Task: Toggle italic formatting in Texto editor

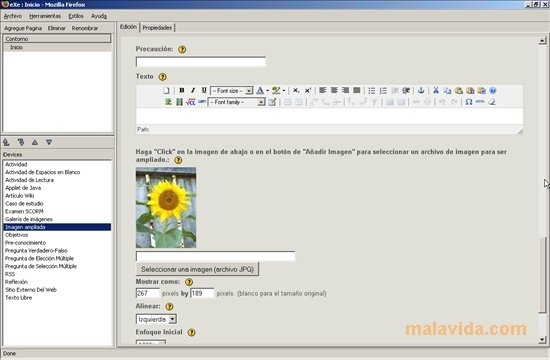Action: (x=193, y=90)
